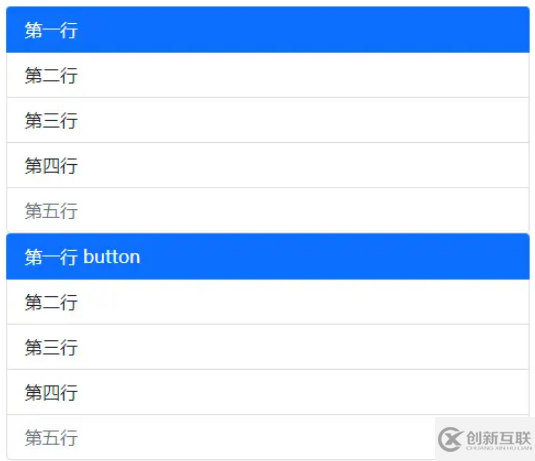The width and height of the screenshot is (535, 461).
Task: Click the 创新互联 watermark logo icon
Action: (450, 439)
